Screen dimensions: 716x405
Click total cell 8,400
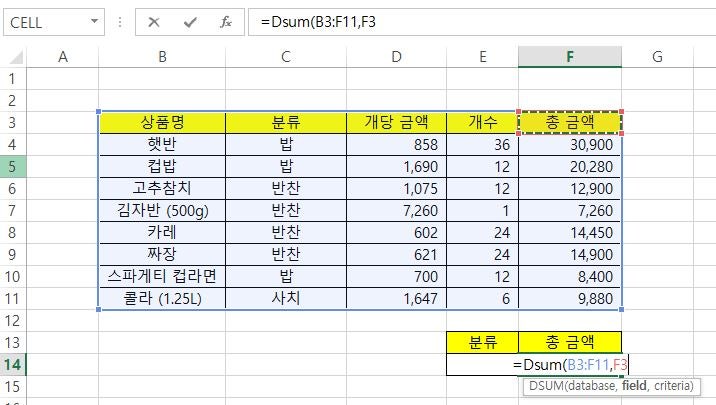tap(570, 276)
